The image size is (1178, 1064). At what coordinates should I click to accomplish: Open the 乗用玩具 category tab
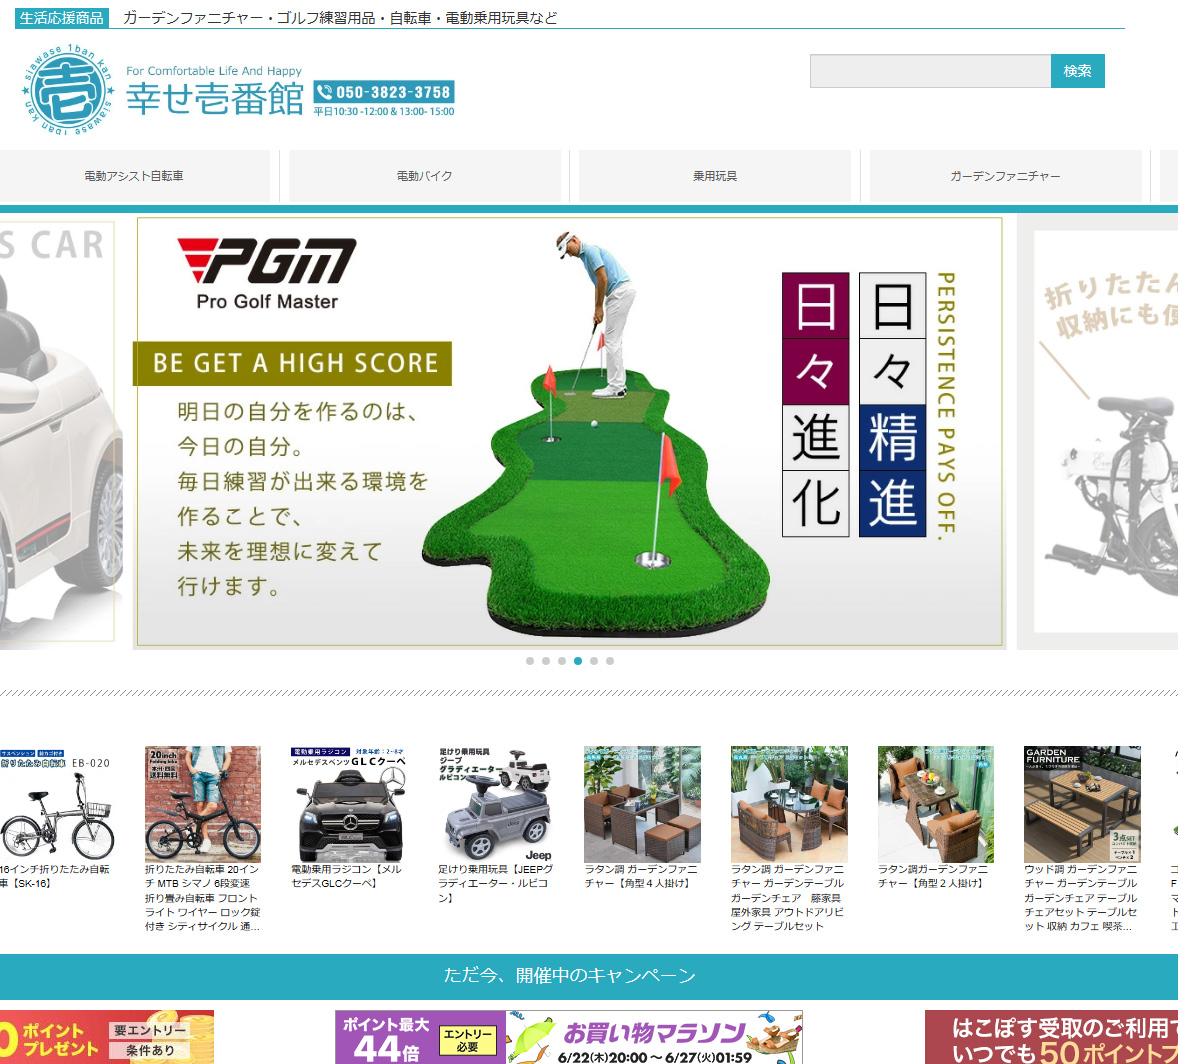click(x=714, y=176)
